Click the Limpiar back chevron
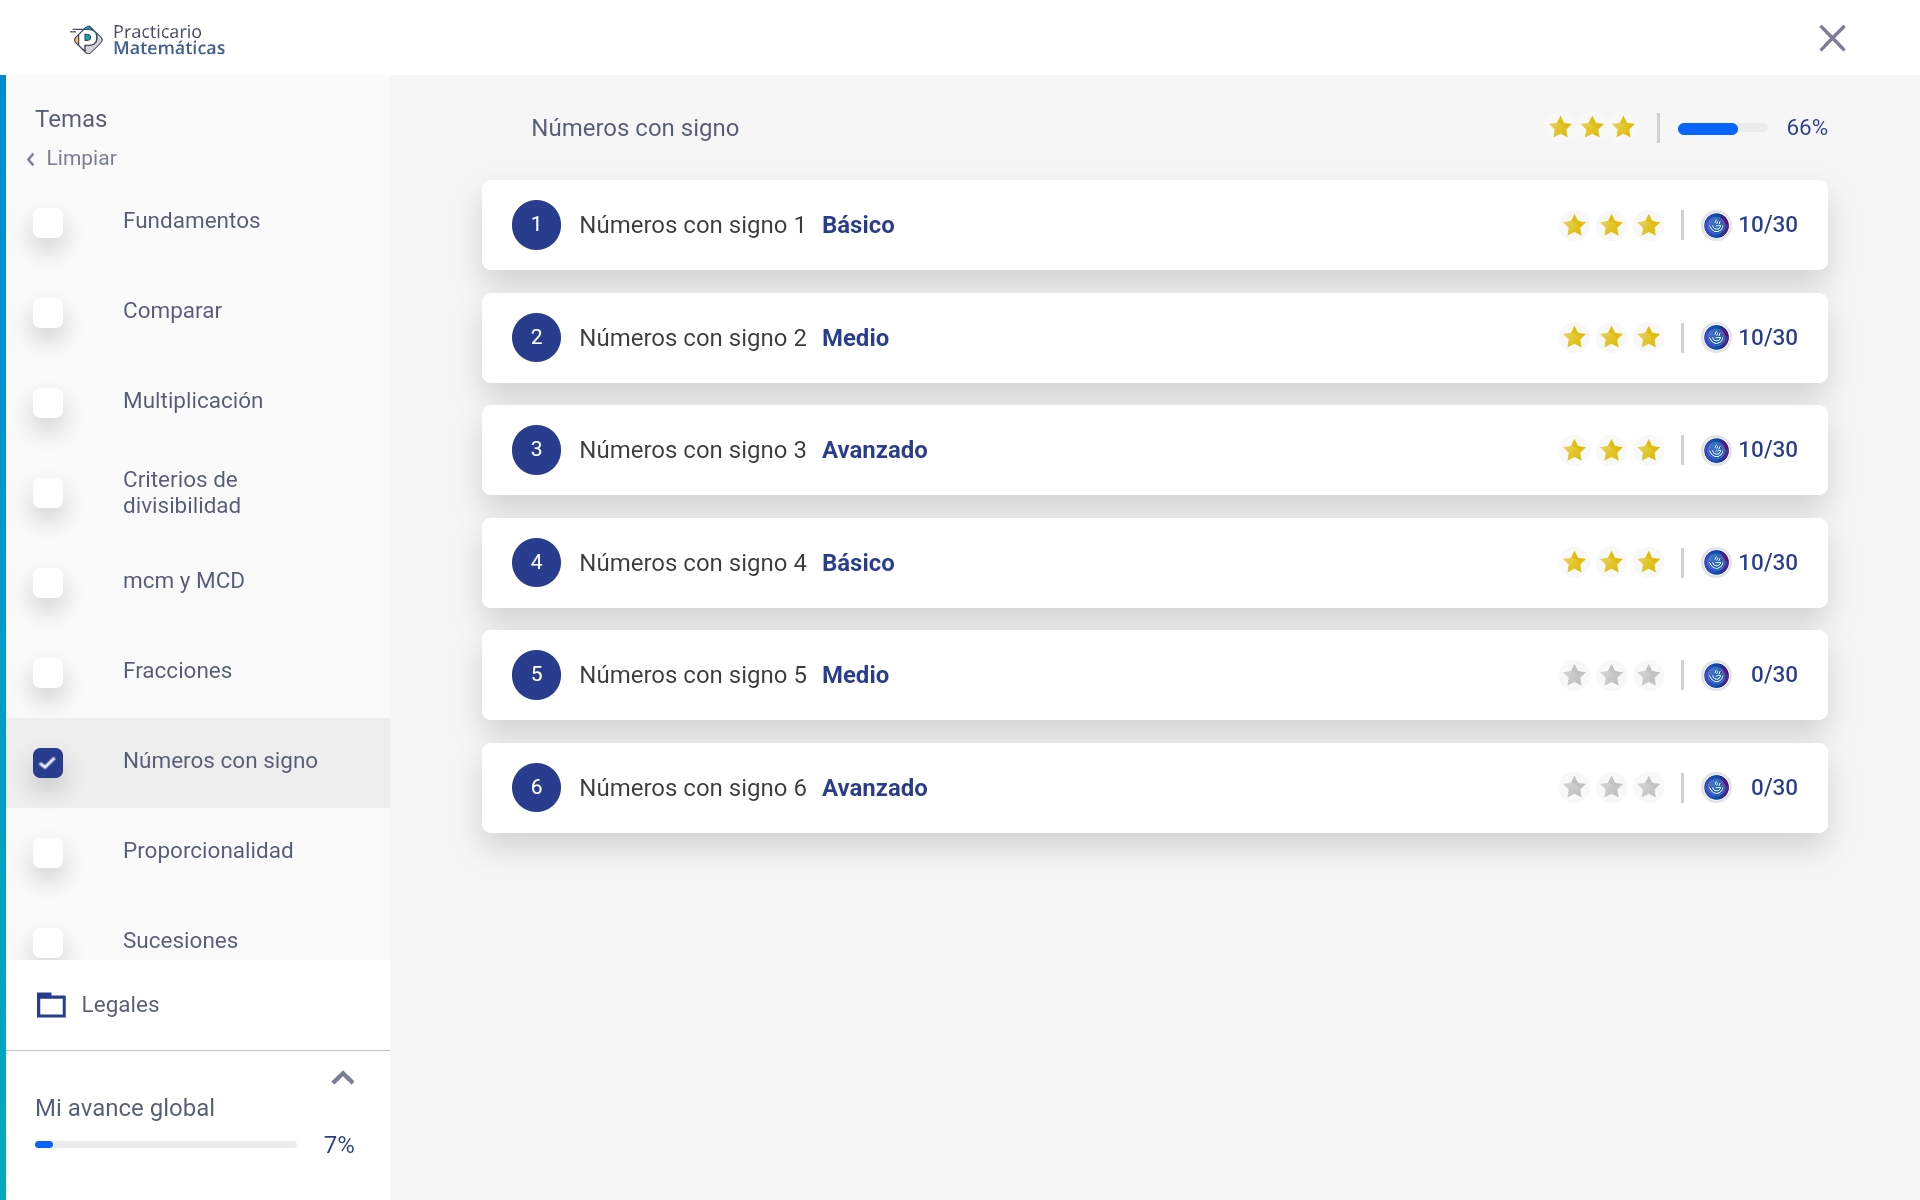 (x=31, y=159)
